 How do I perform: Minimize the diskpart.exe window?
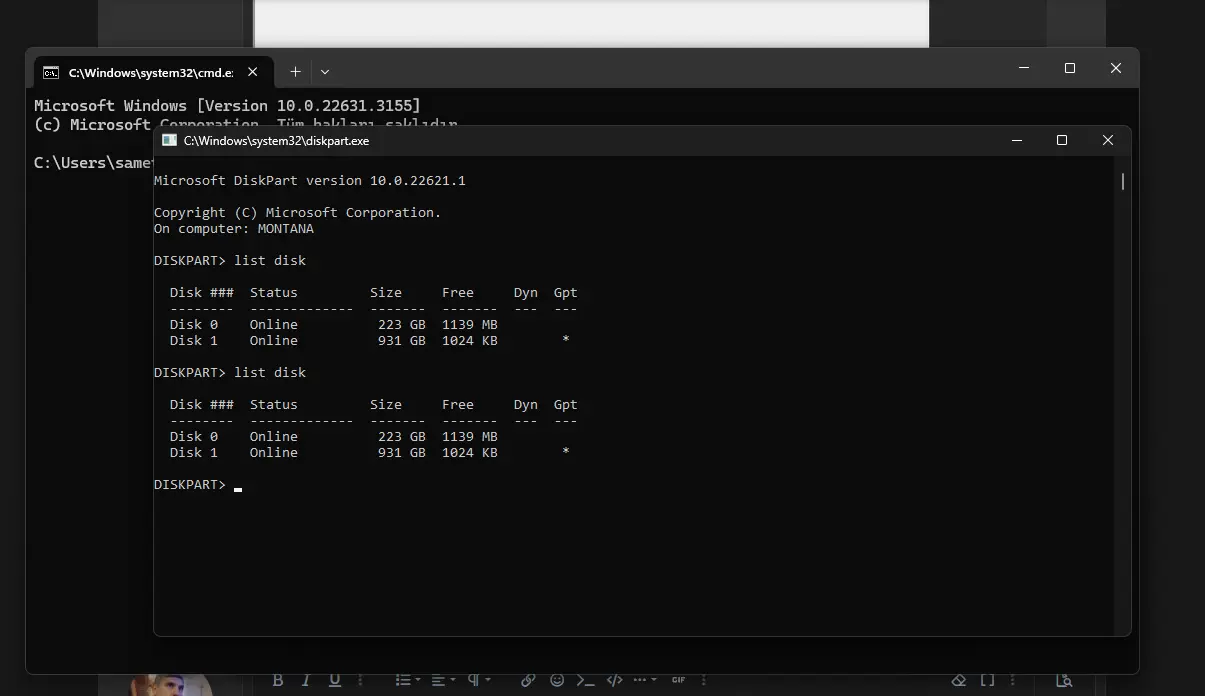coord(1017,141)
